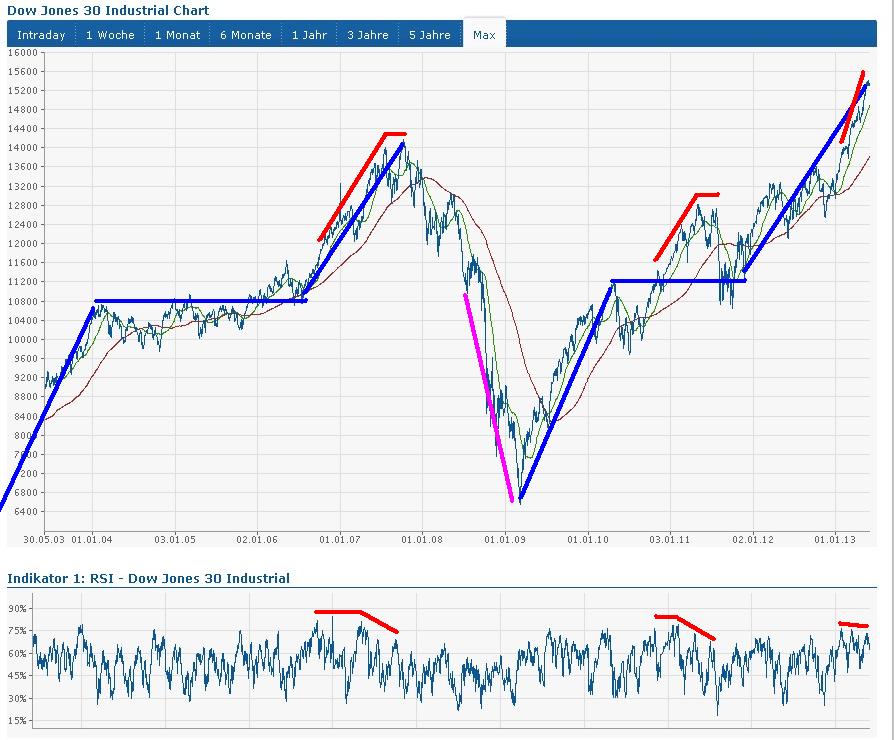Click the 02.01.06 date axis label

pos(257,539)
